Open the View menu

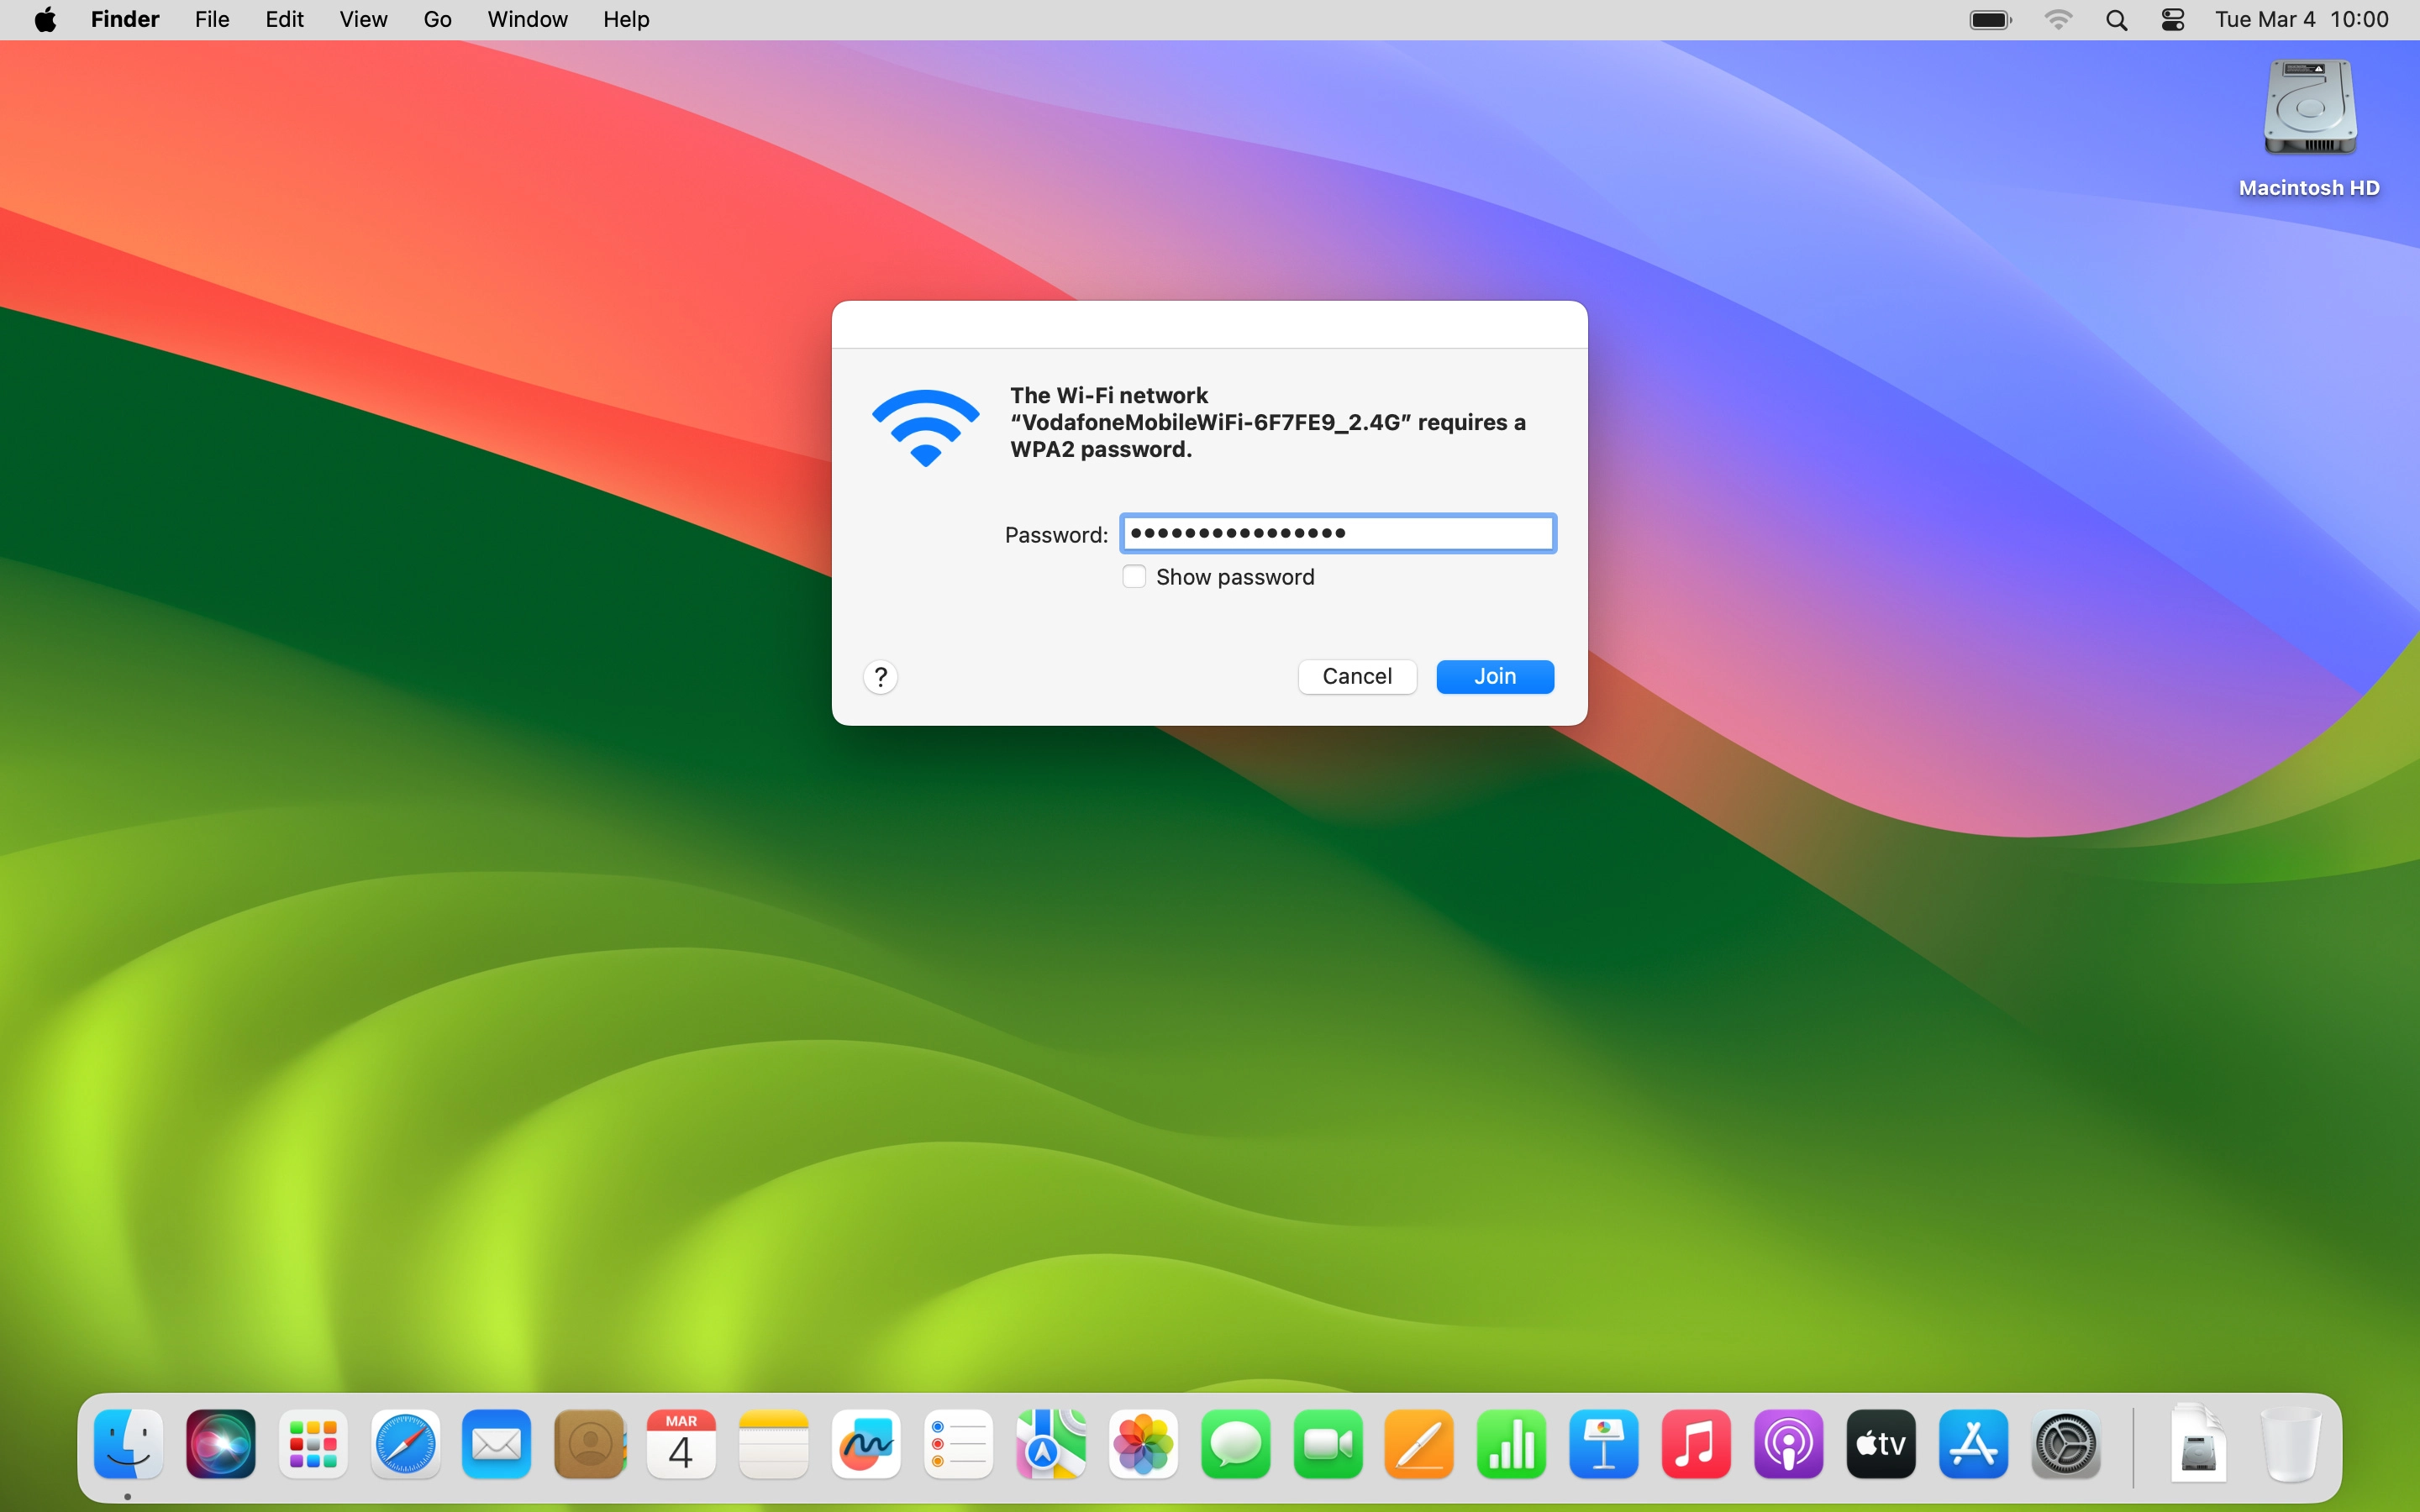point(363,20)
